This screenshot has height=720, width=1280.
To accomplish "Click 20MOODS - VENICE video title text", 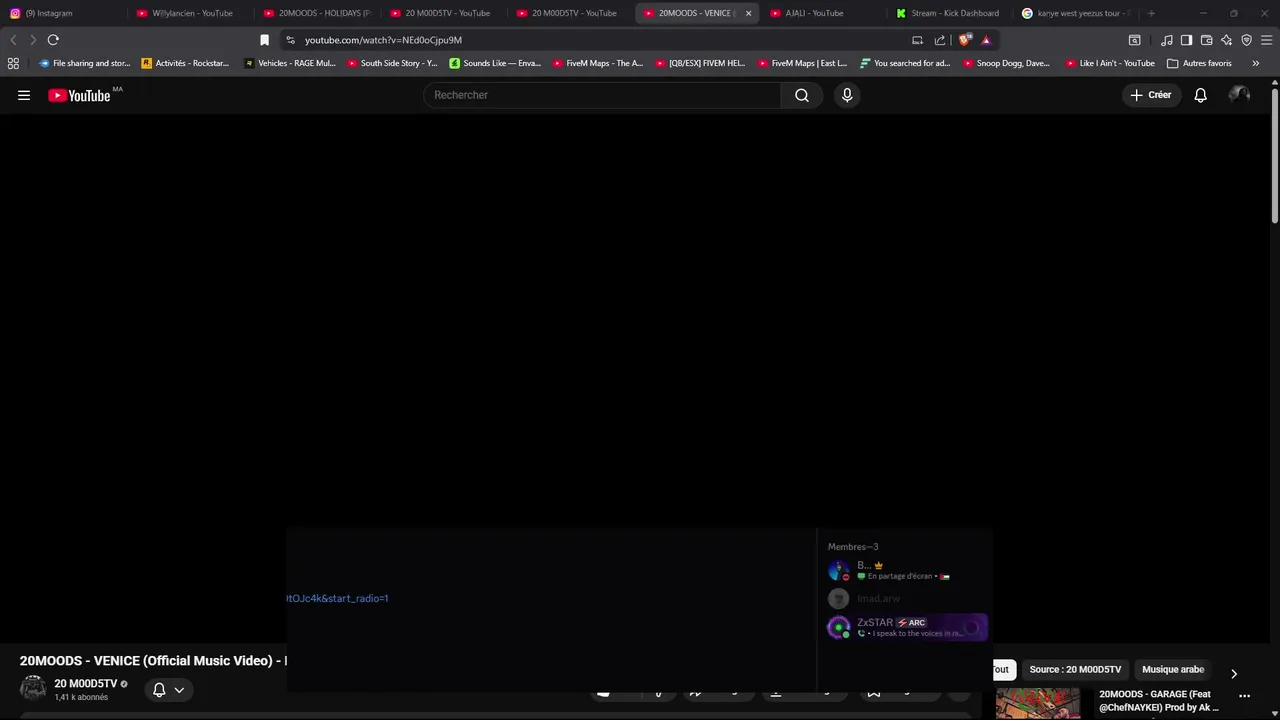I will (153, 661).
